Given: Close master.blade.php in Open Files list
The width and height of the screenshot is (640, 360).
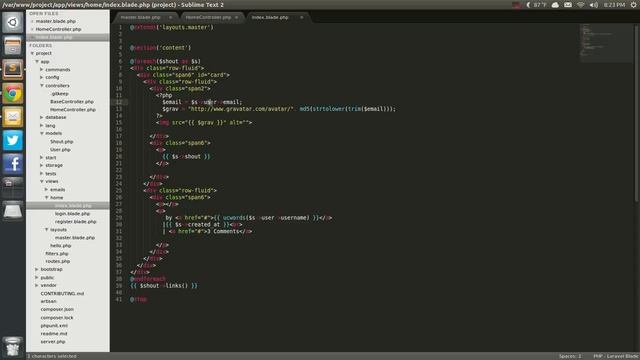Looking at the screenshot, I should (x=32, y=21).
